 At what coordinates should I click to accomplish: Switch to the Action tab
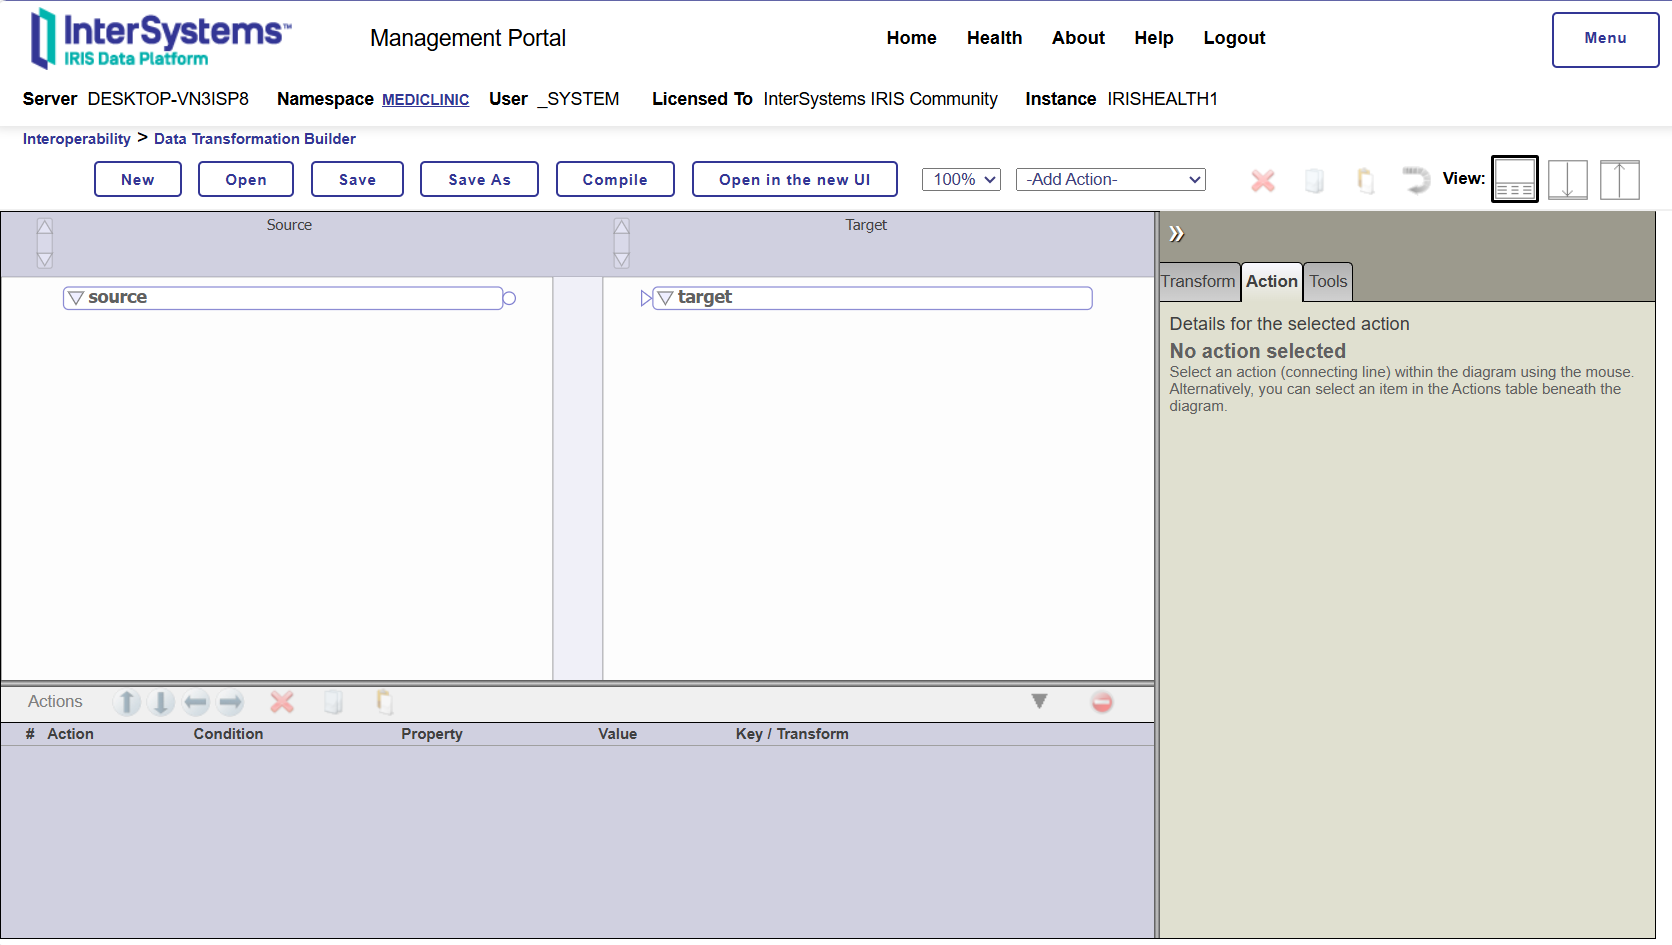pyautogui.click(x=1272, y=282)
